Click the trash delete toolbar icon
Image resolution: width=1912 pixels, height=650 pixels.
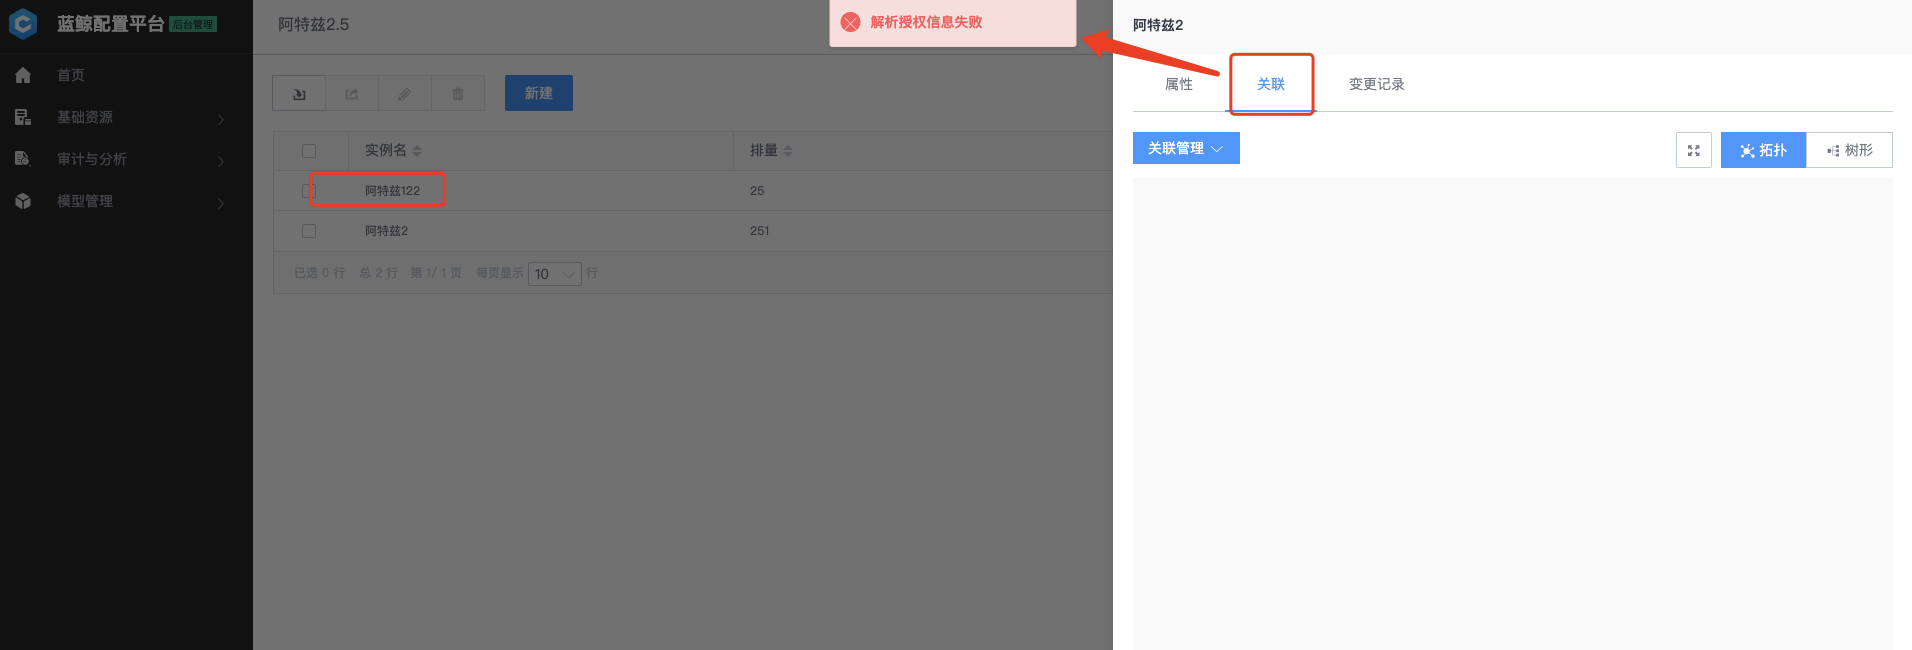[458, 94]
